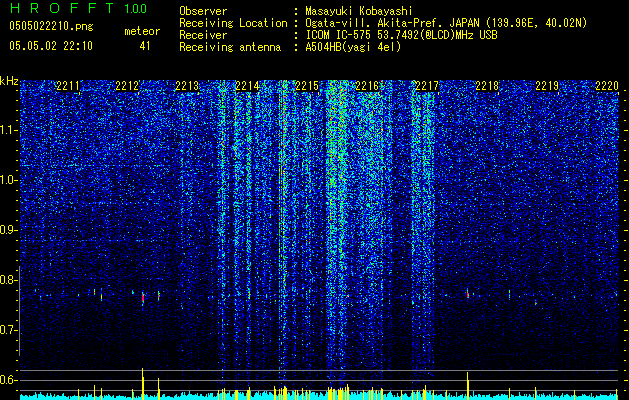Image resolution: width=629 pixels, height=400 pixels.
Task: Click the 2220 time marker
Action: tap(607, 86)
